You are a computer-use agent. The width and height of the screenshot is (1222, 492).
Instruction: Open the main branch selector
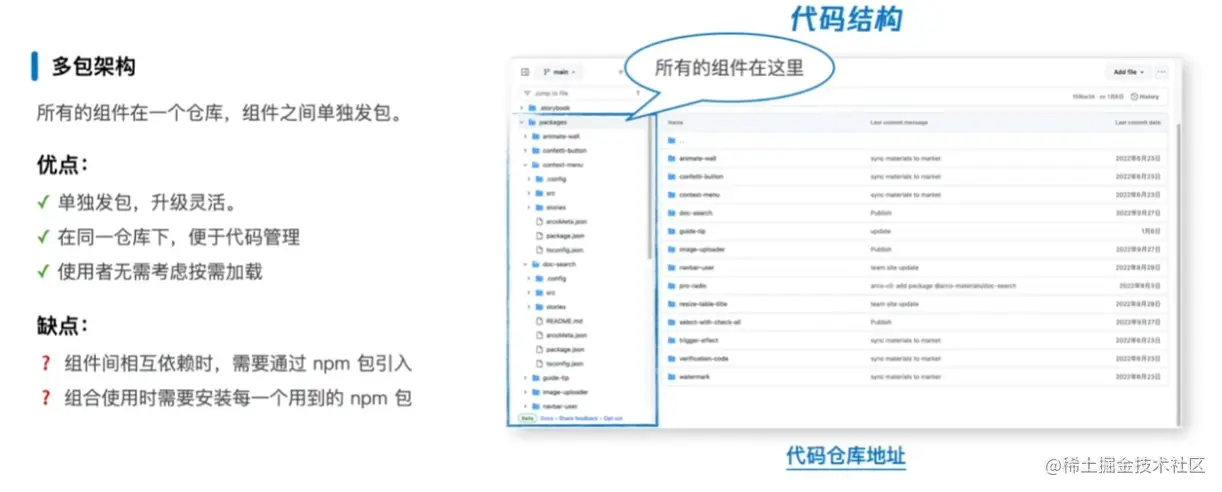point(560,72)
